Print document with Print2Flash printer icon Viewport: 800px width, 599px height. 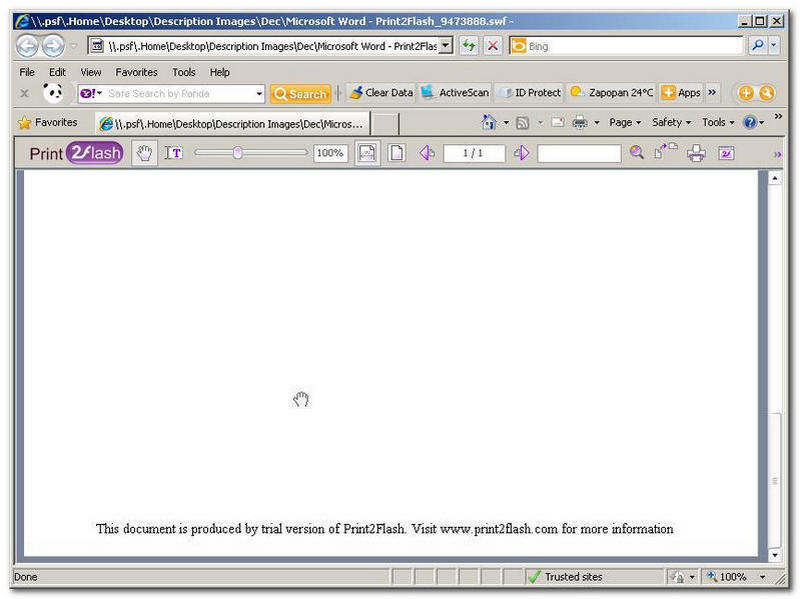point(696,153)
